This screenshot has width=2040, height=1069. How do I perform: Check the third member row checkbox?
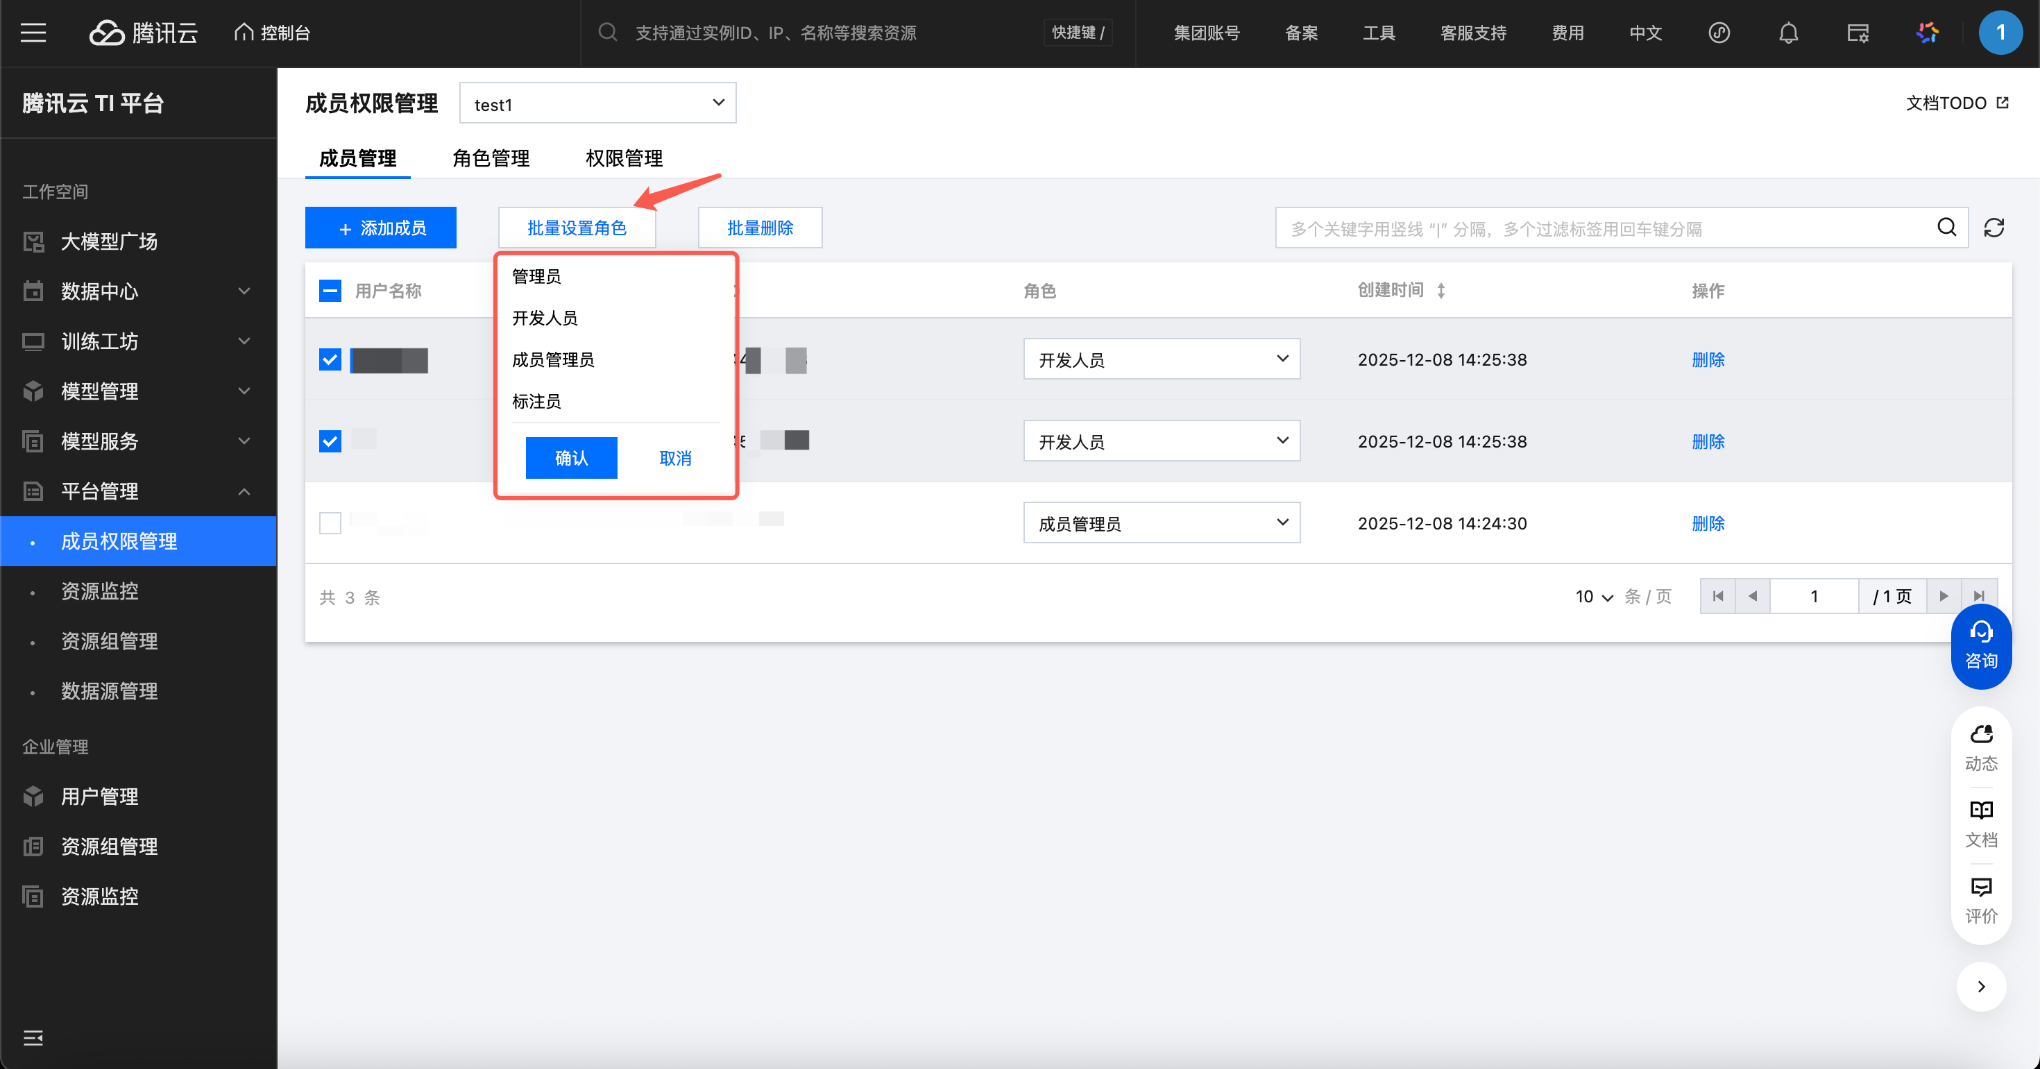click(330, 523)
